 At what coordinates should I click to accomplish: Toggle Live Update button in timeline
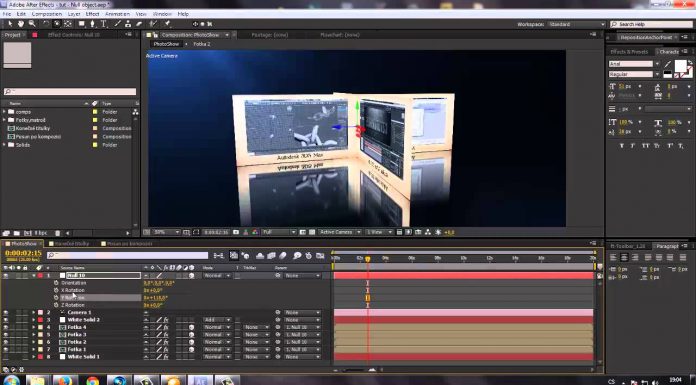(233, 255)
